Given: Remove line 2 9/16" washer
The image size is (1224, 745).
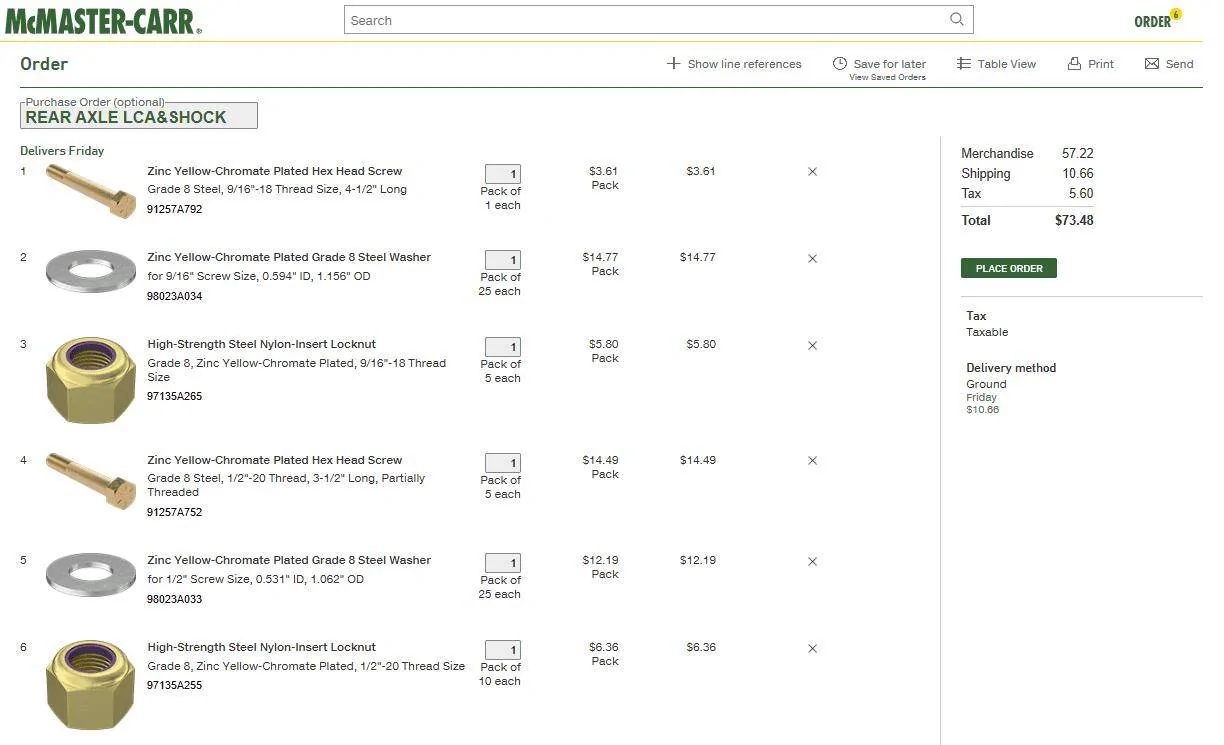Looking at the screenshot, I should pyautogui.click(x=812, y=258).
